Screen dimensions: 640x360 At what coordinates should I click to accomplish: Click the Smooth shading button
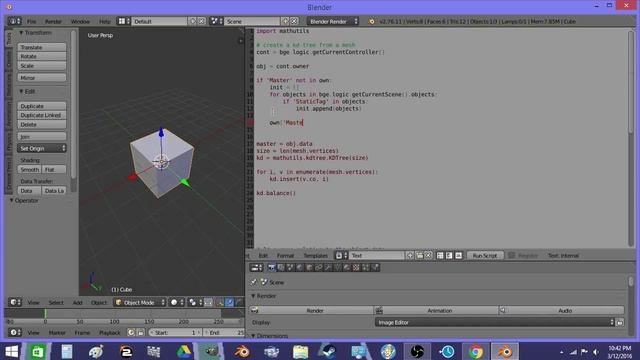point(29,169)
